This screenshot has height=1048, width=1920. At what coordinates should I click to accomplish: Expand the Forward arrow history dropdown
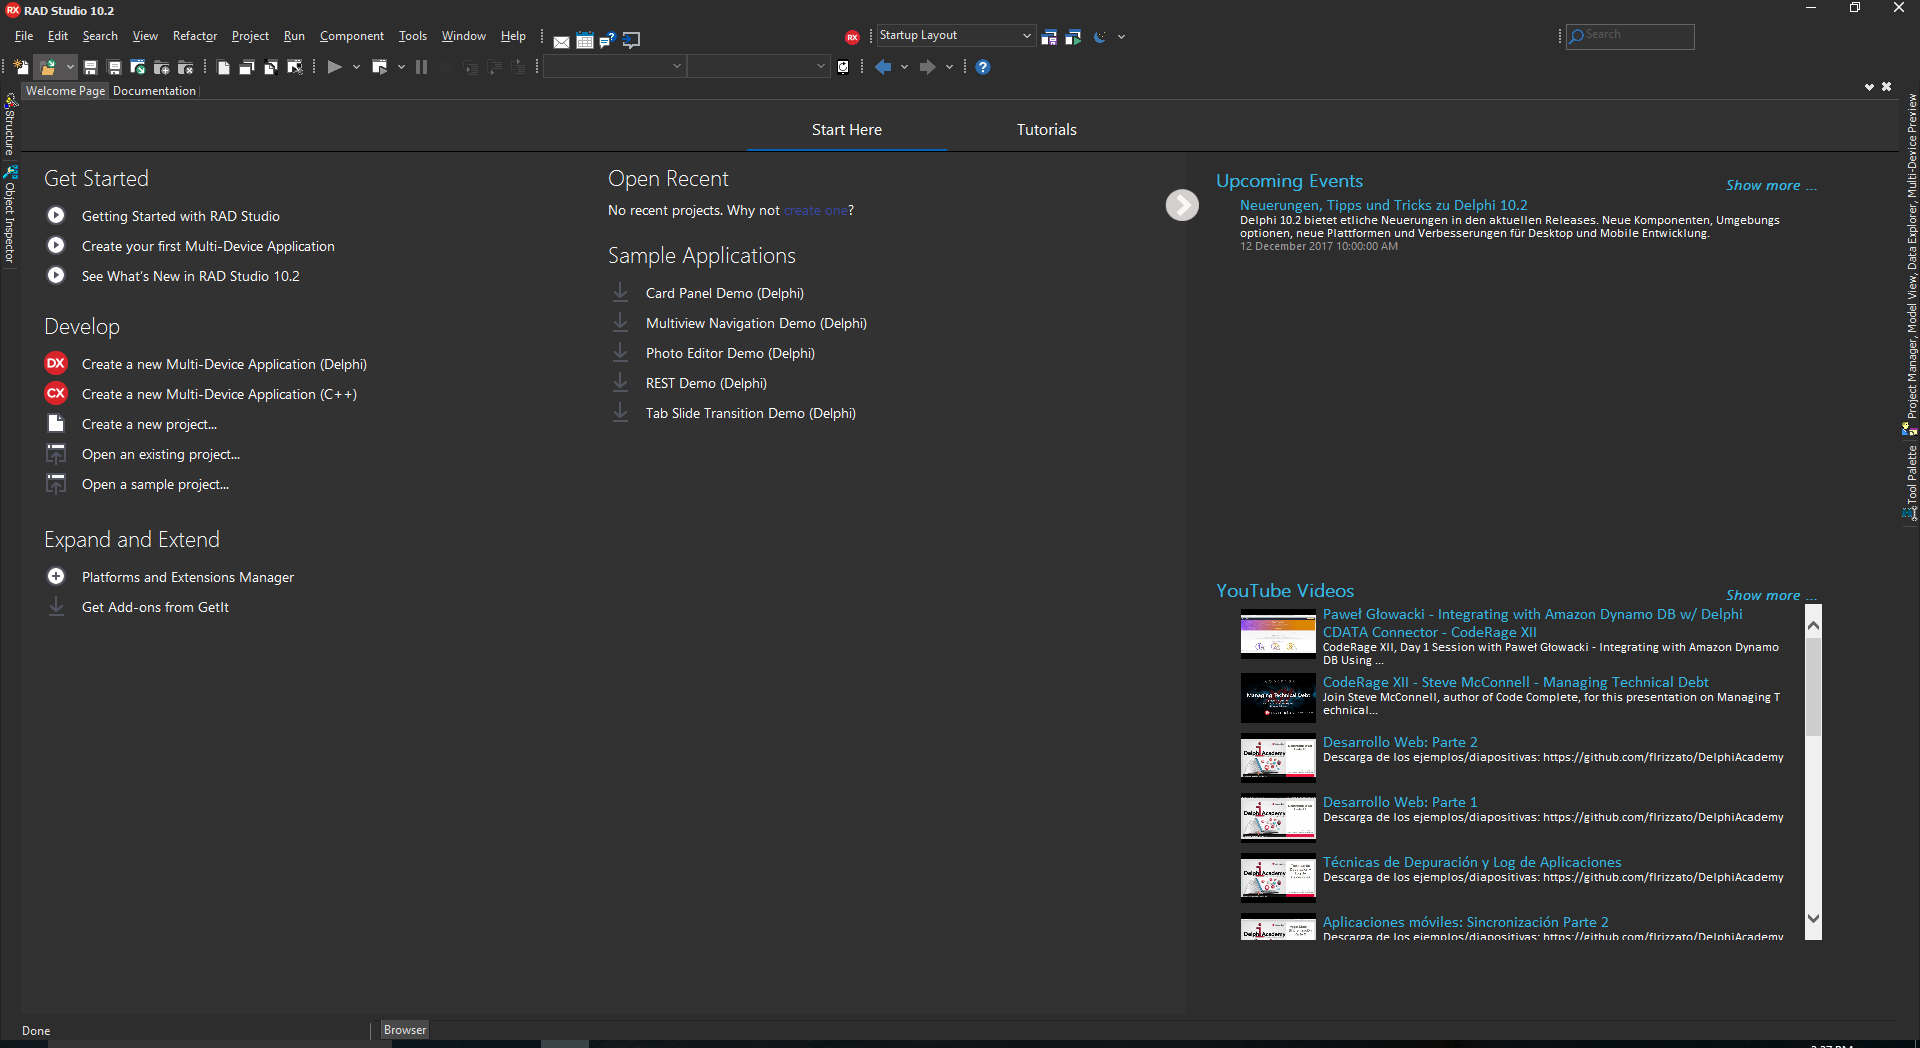(949, 67)
